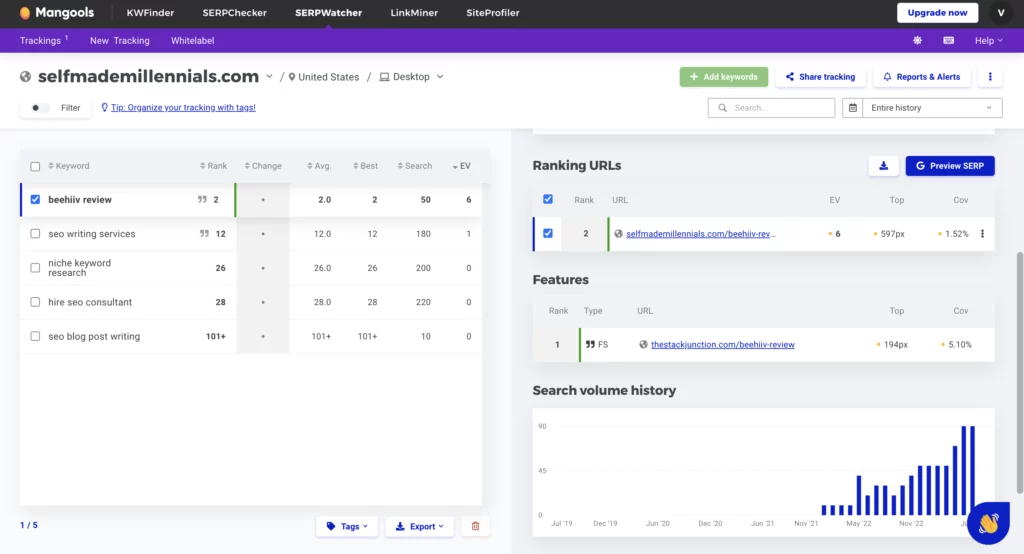
Task: Expand the Entire history date dropdown
Action: coord(922,108)
